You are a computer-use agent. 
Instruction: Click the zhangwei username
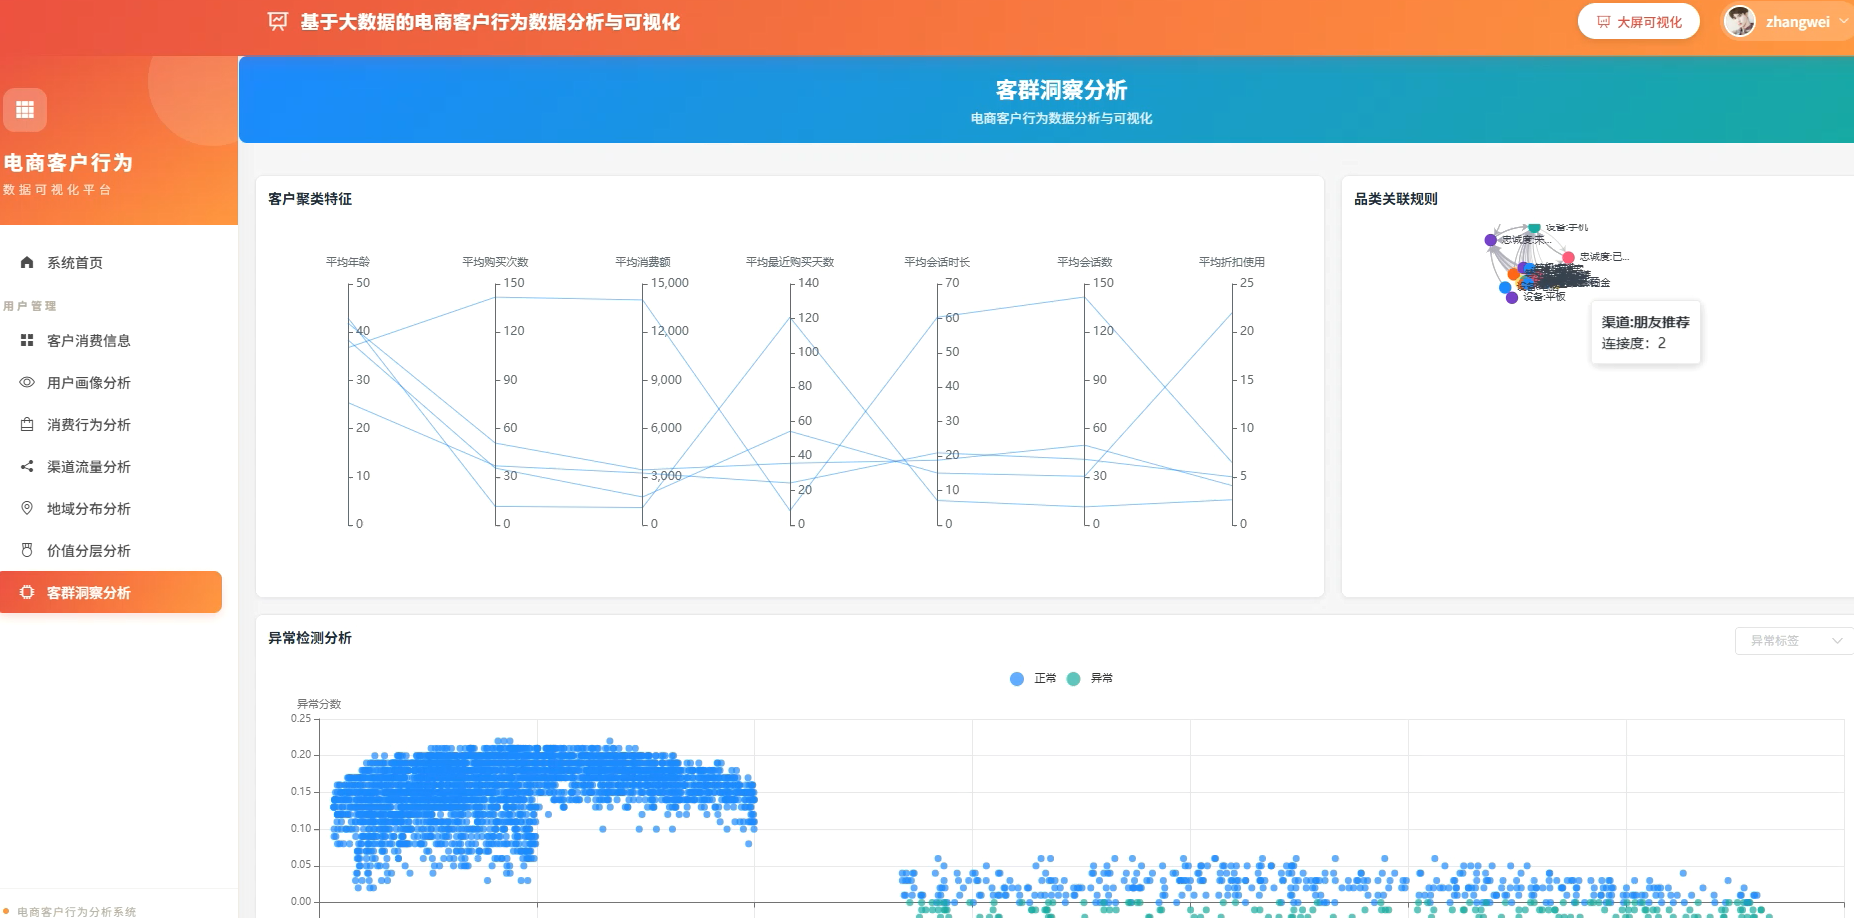pos(1797,22)
